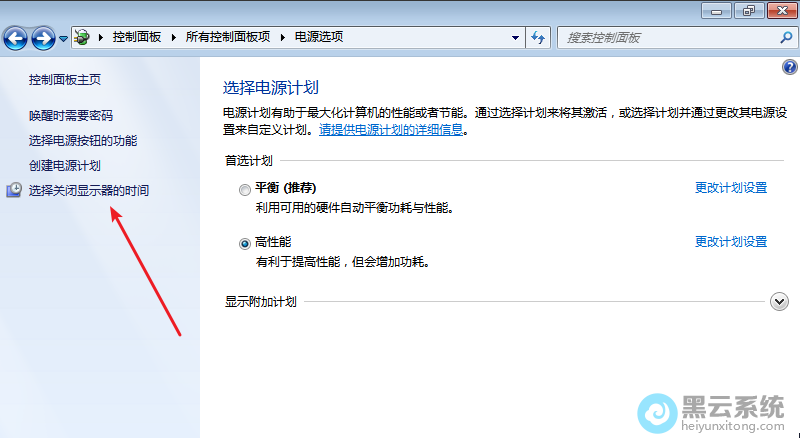This screenshot has height=438, width=800.
Task: Click the monitor clock icon in sidebar
Action: point(14,190)
